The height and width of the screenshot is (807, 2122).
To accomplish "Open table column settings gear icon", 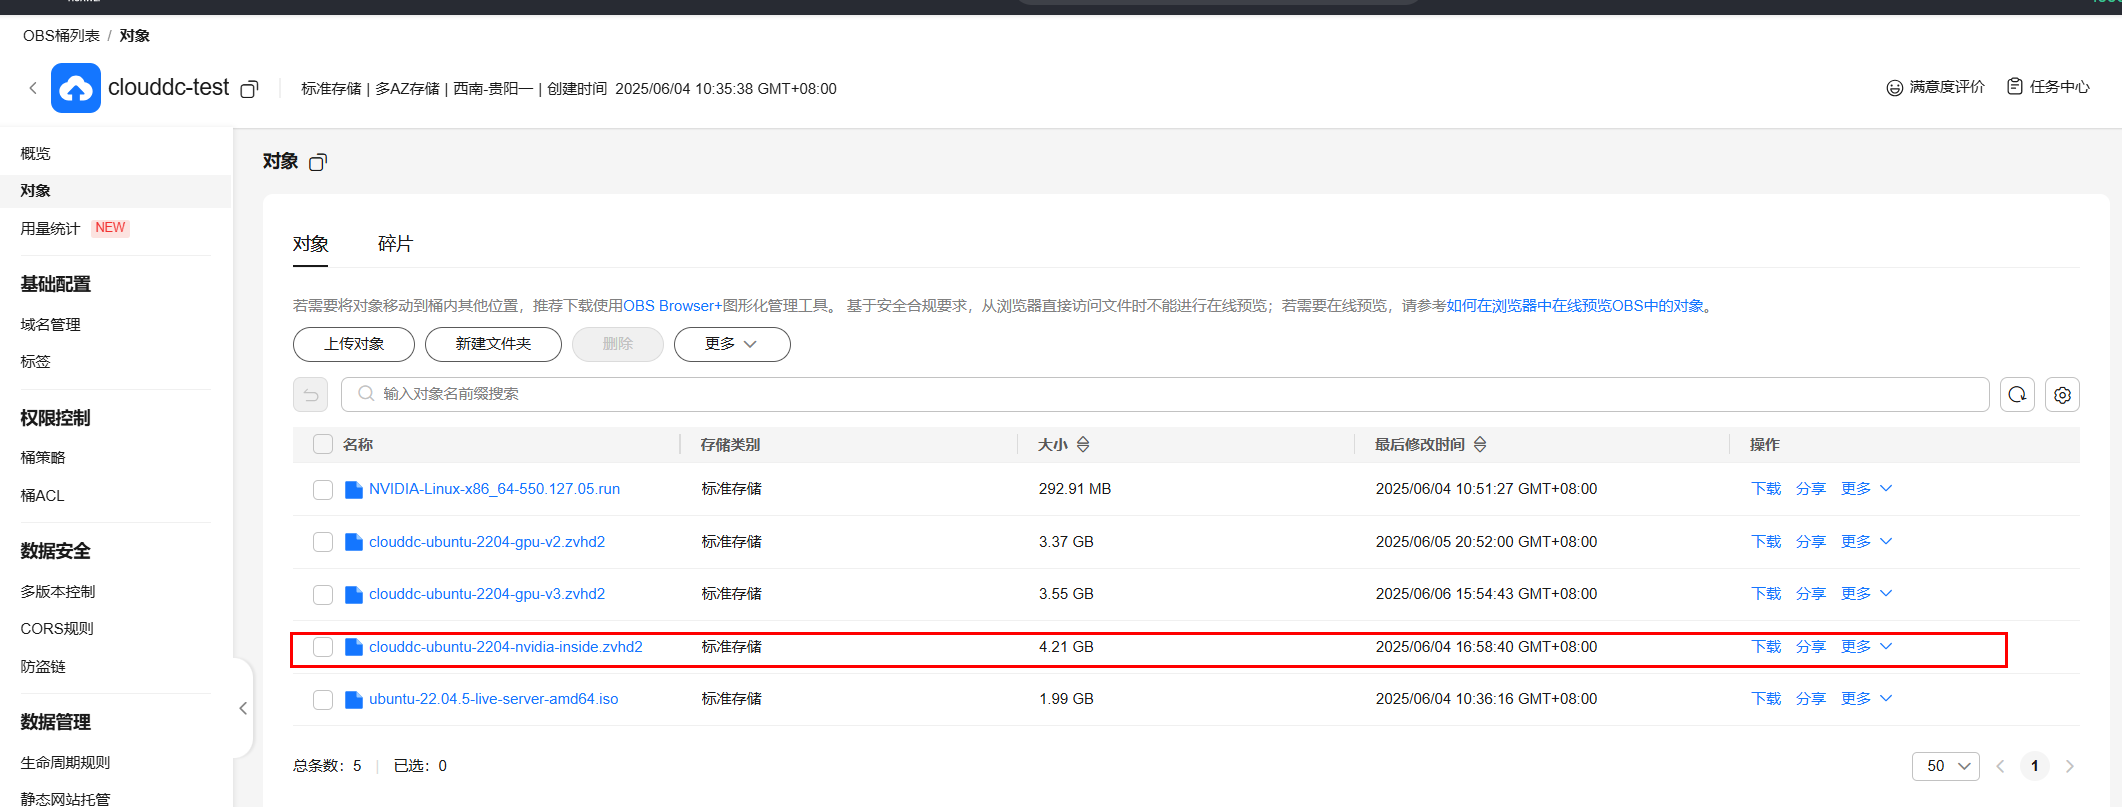I will (x=2062, y=394).
